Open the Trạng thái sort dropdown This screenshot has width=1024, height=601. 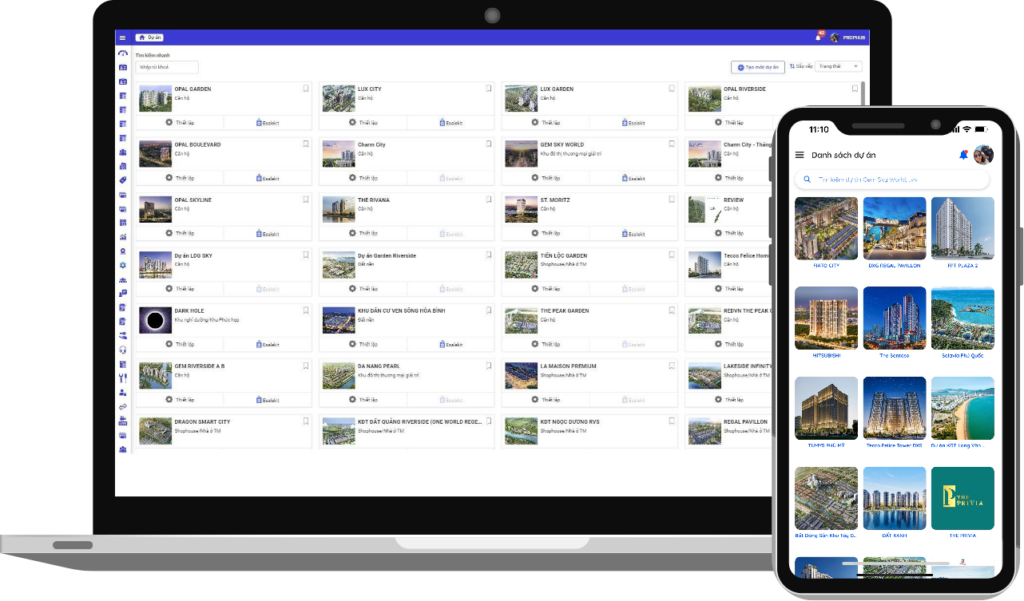(838, 66)
